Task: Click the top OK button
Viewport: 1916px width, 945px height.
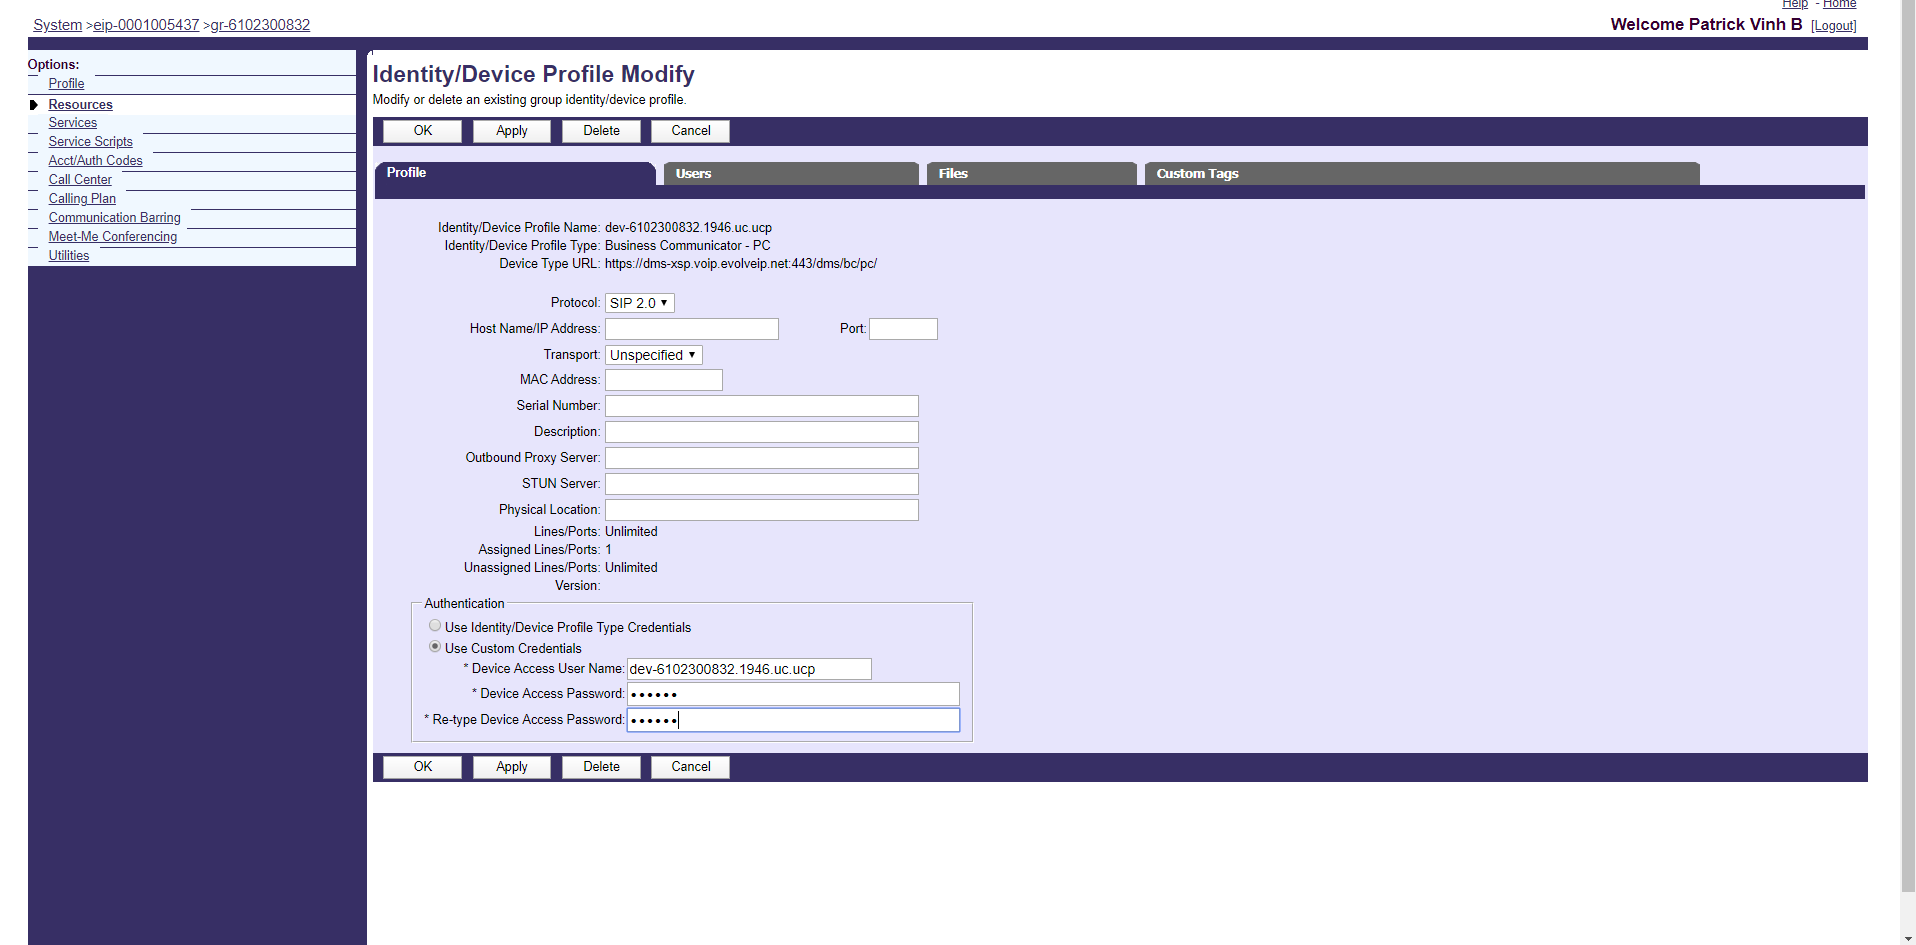Action: (x=422, y=131)
